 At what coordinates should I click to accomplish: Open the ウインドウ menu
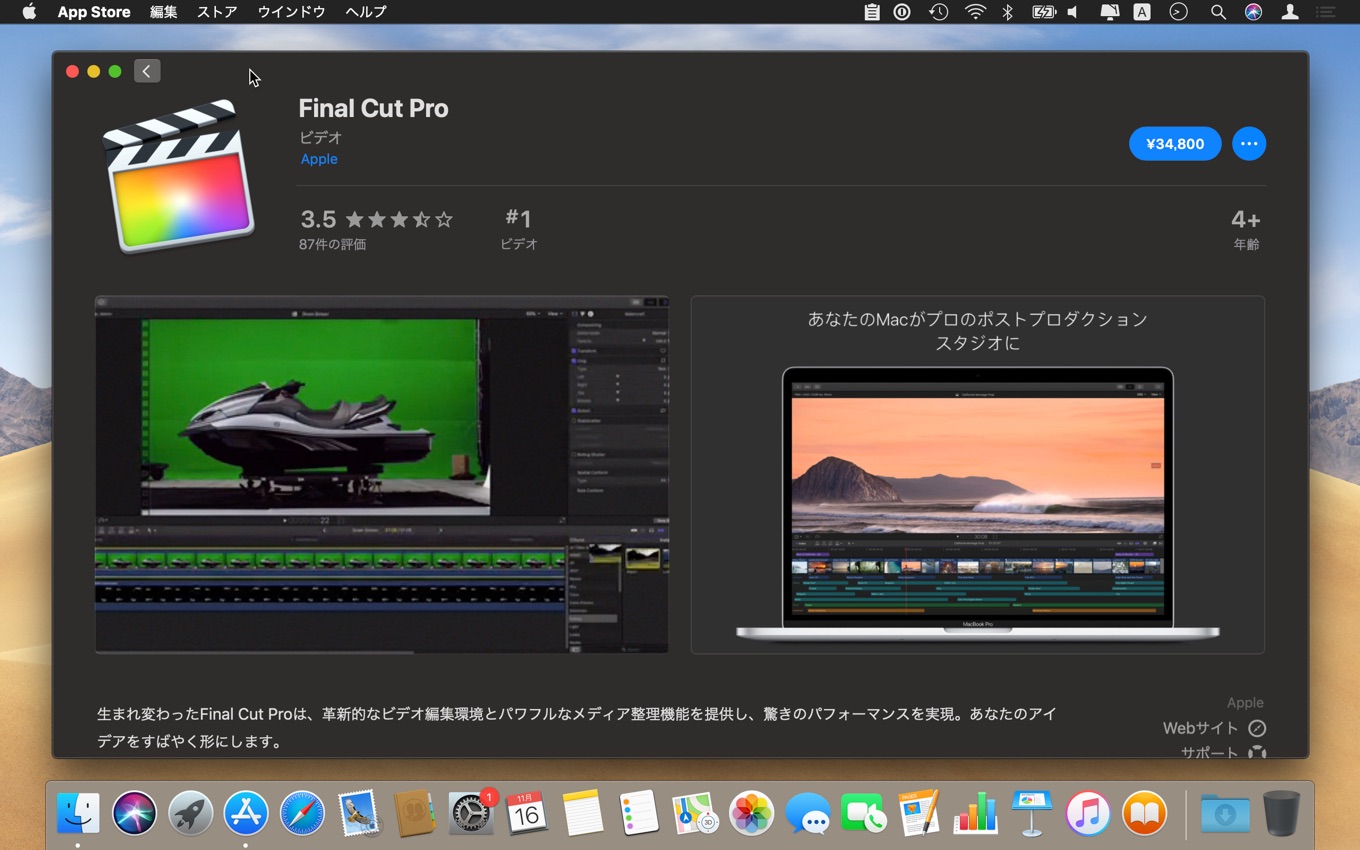(x=292, y=12)
